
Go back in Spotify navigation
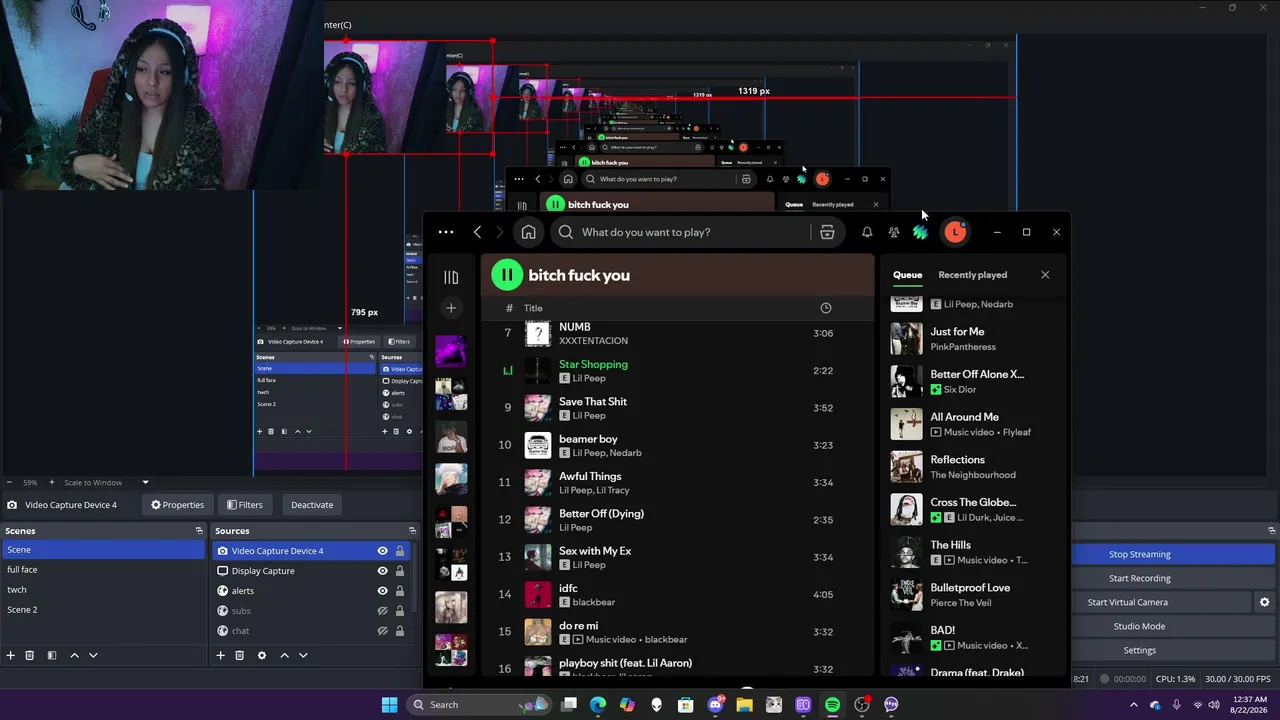coord(478,232)
